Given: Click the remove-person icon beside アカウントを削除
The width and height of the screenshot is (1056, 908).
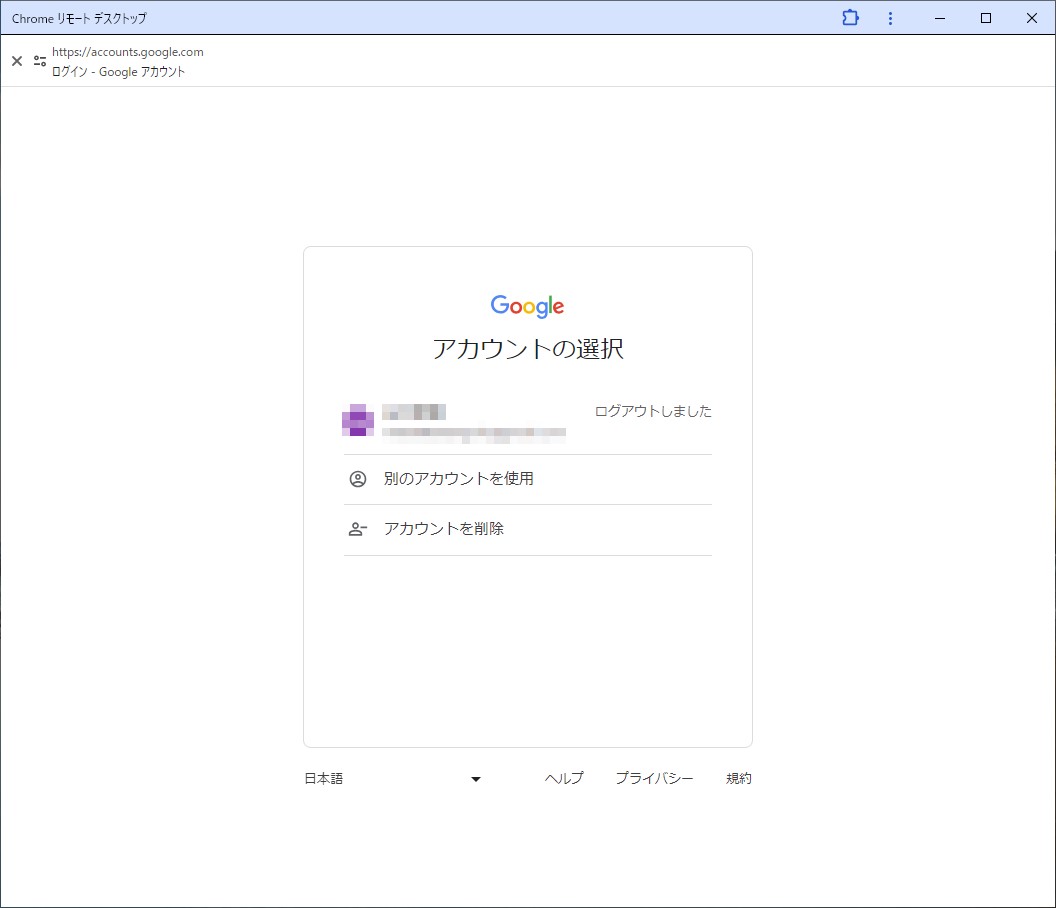Looking at the screenshot, I should pos(358,529).
